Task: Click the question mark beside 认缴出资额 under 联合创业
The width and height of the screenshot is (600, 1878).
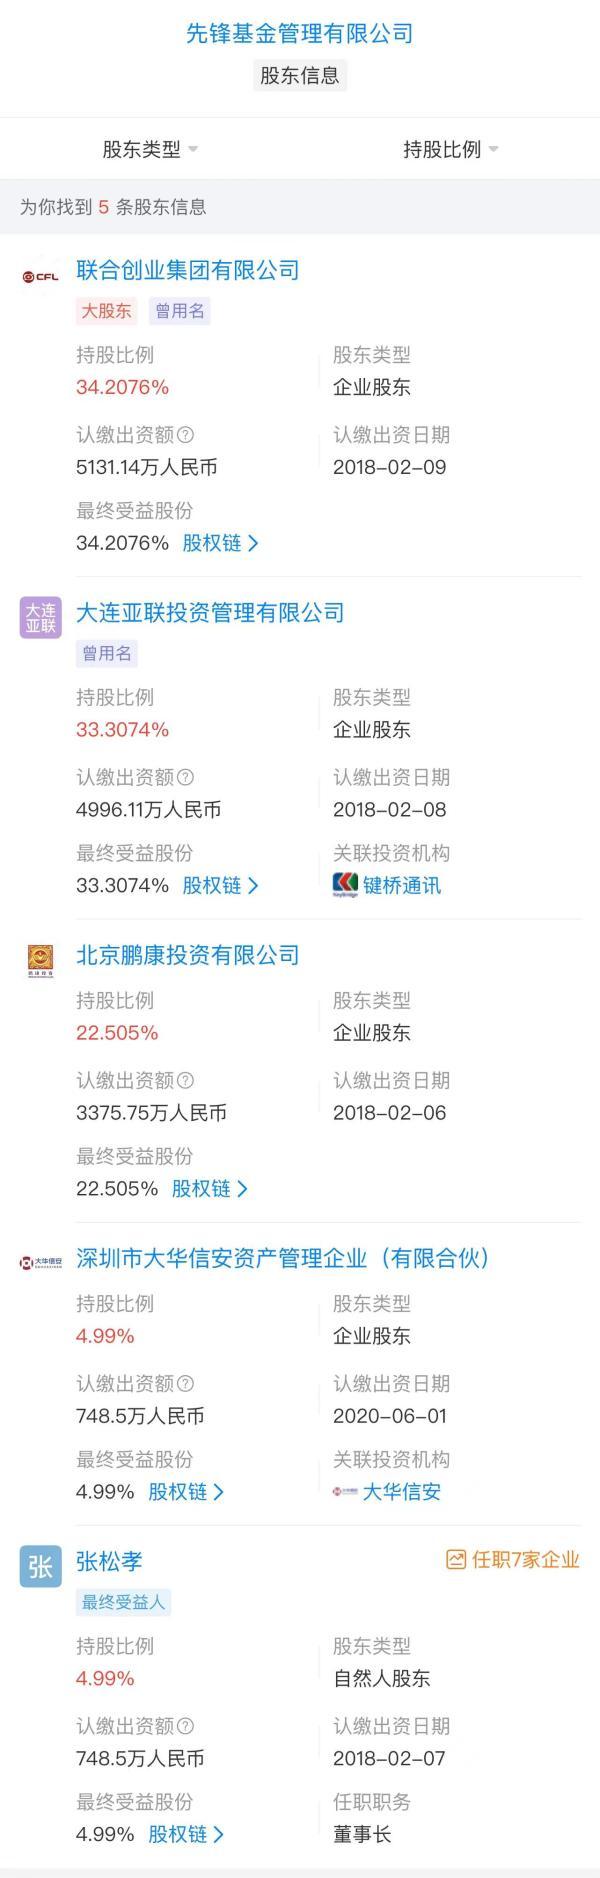Action: (185, 435)
